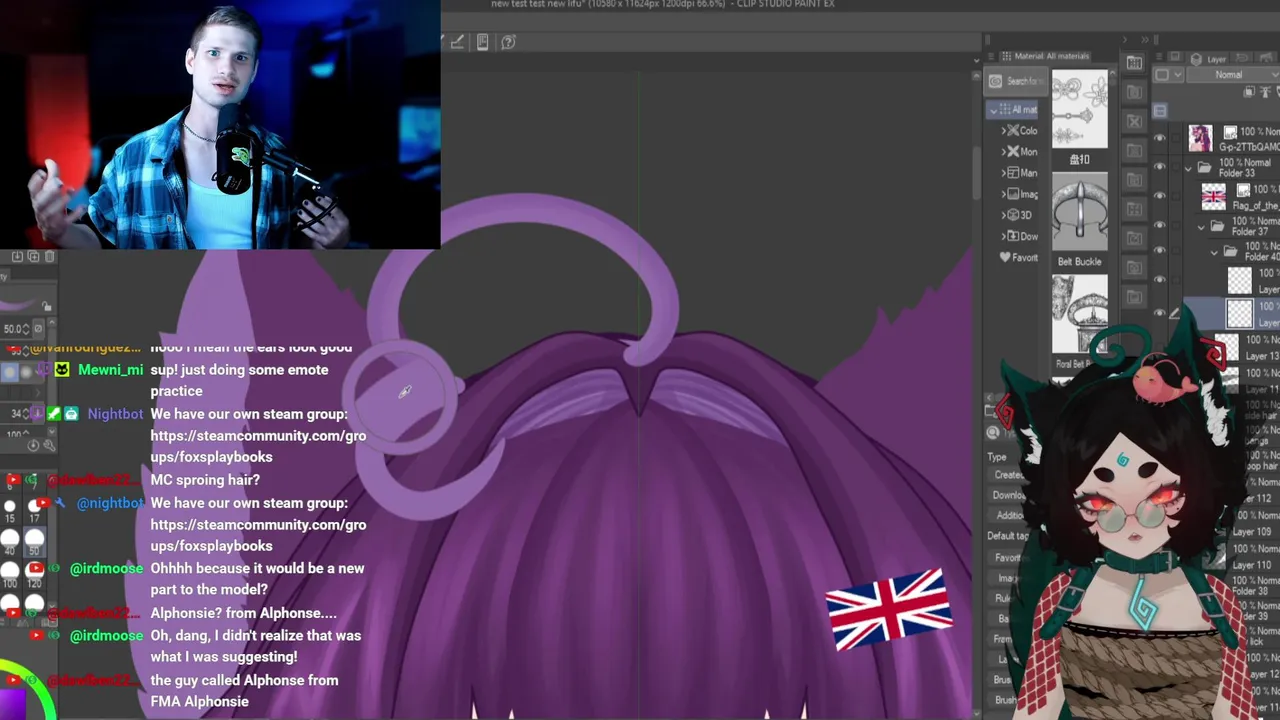Select the Chinese knot button material thumbnail
Image resolution: width=1280 pixels, height=720 pixels.
pos(1079,110)
